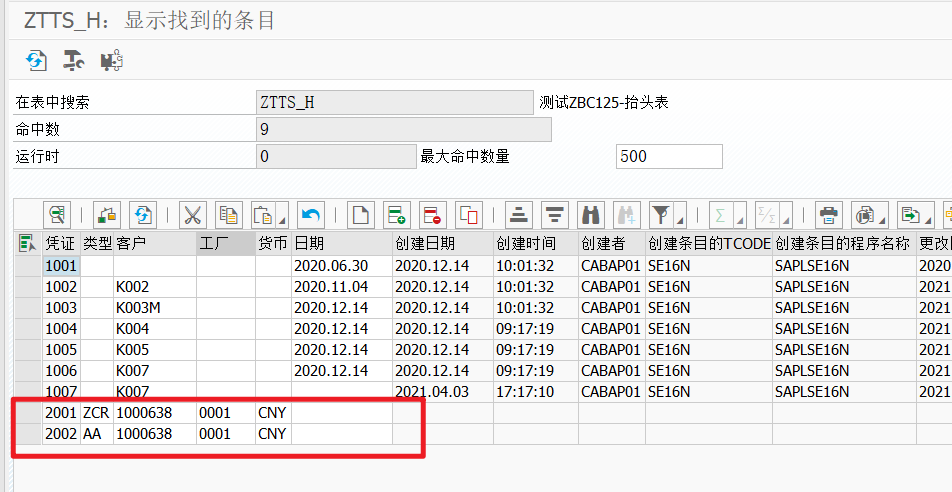Click the Cut scissors icon
This screenshot has height=492, width=952.
pos(192,215)
